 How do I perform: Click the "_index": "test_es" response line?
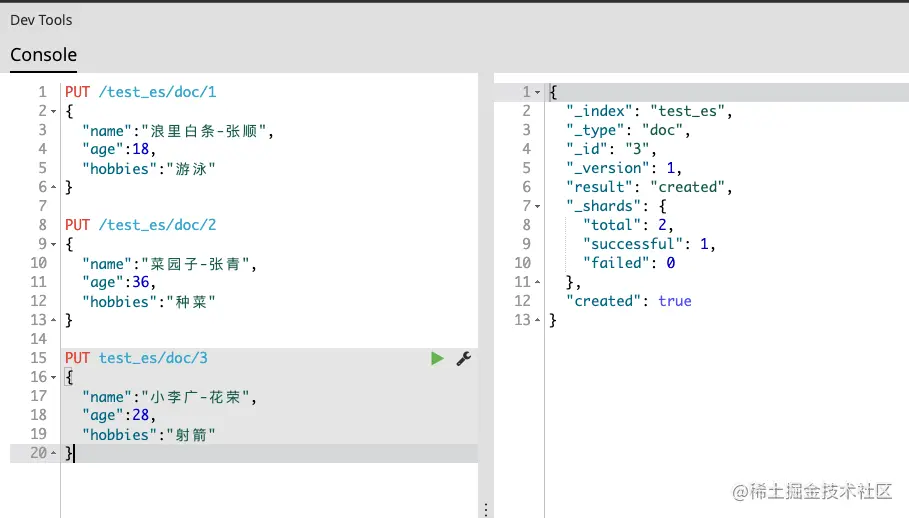tap(649, 111)
